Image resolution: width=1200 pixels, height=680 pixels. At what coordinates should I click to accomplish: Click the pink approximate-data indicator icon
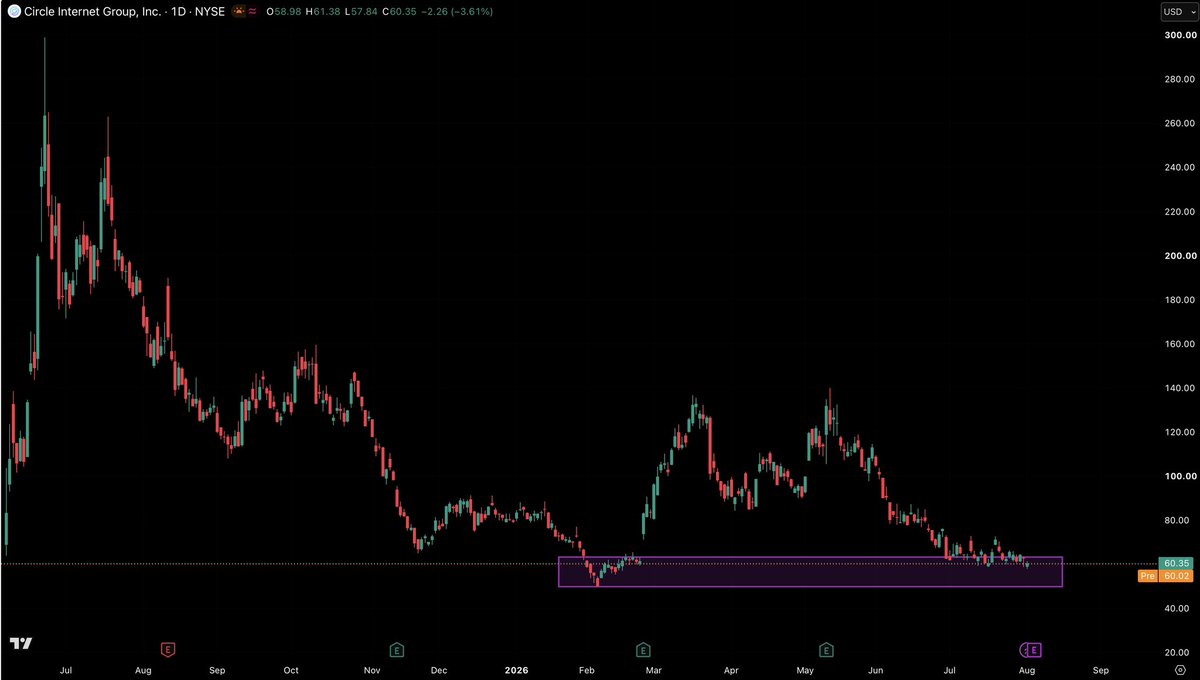coord(252,11)
